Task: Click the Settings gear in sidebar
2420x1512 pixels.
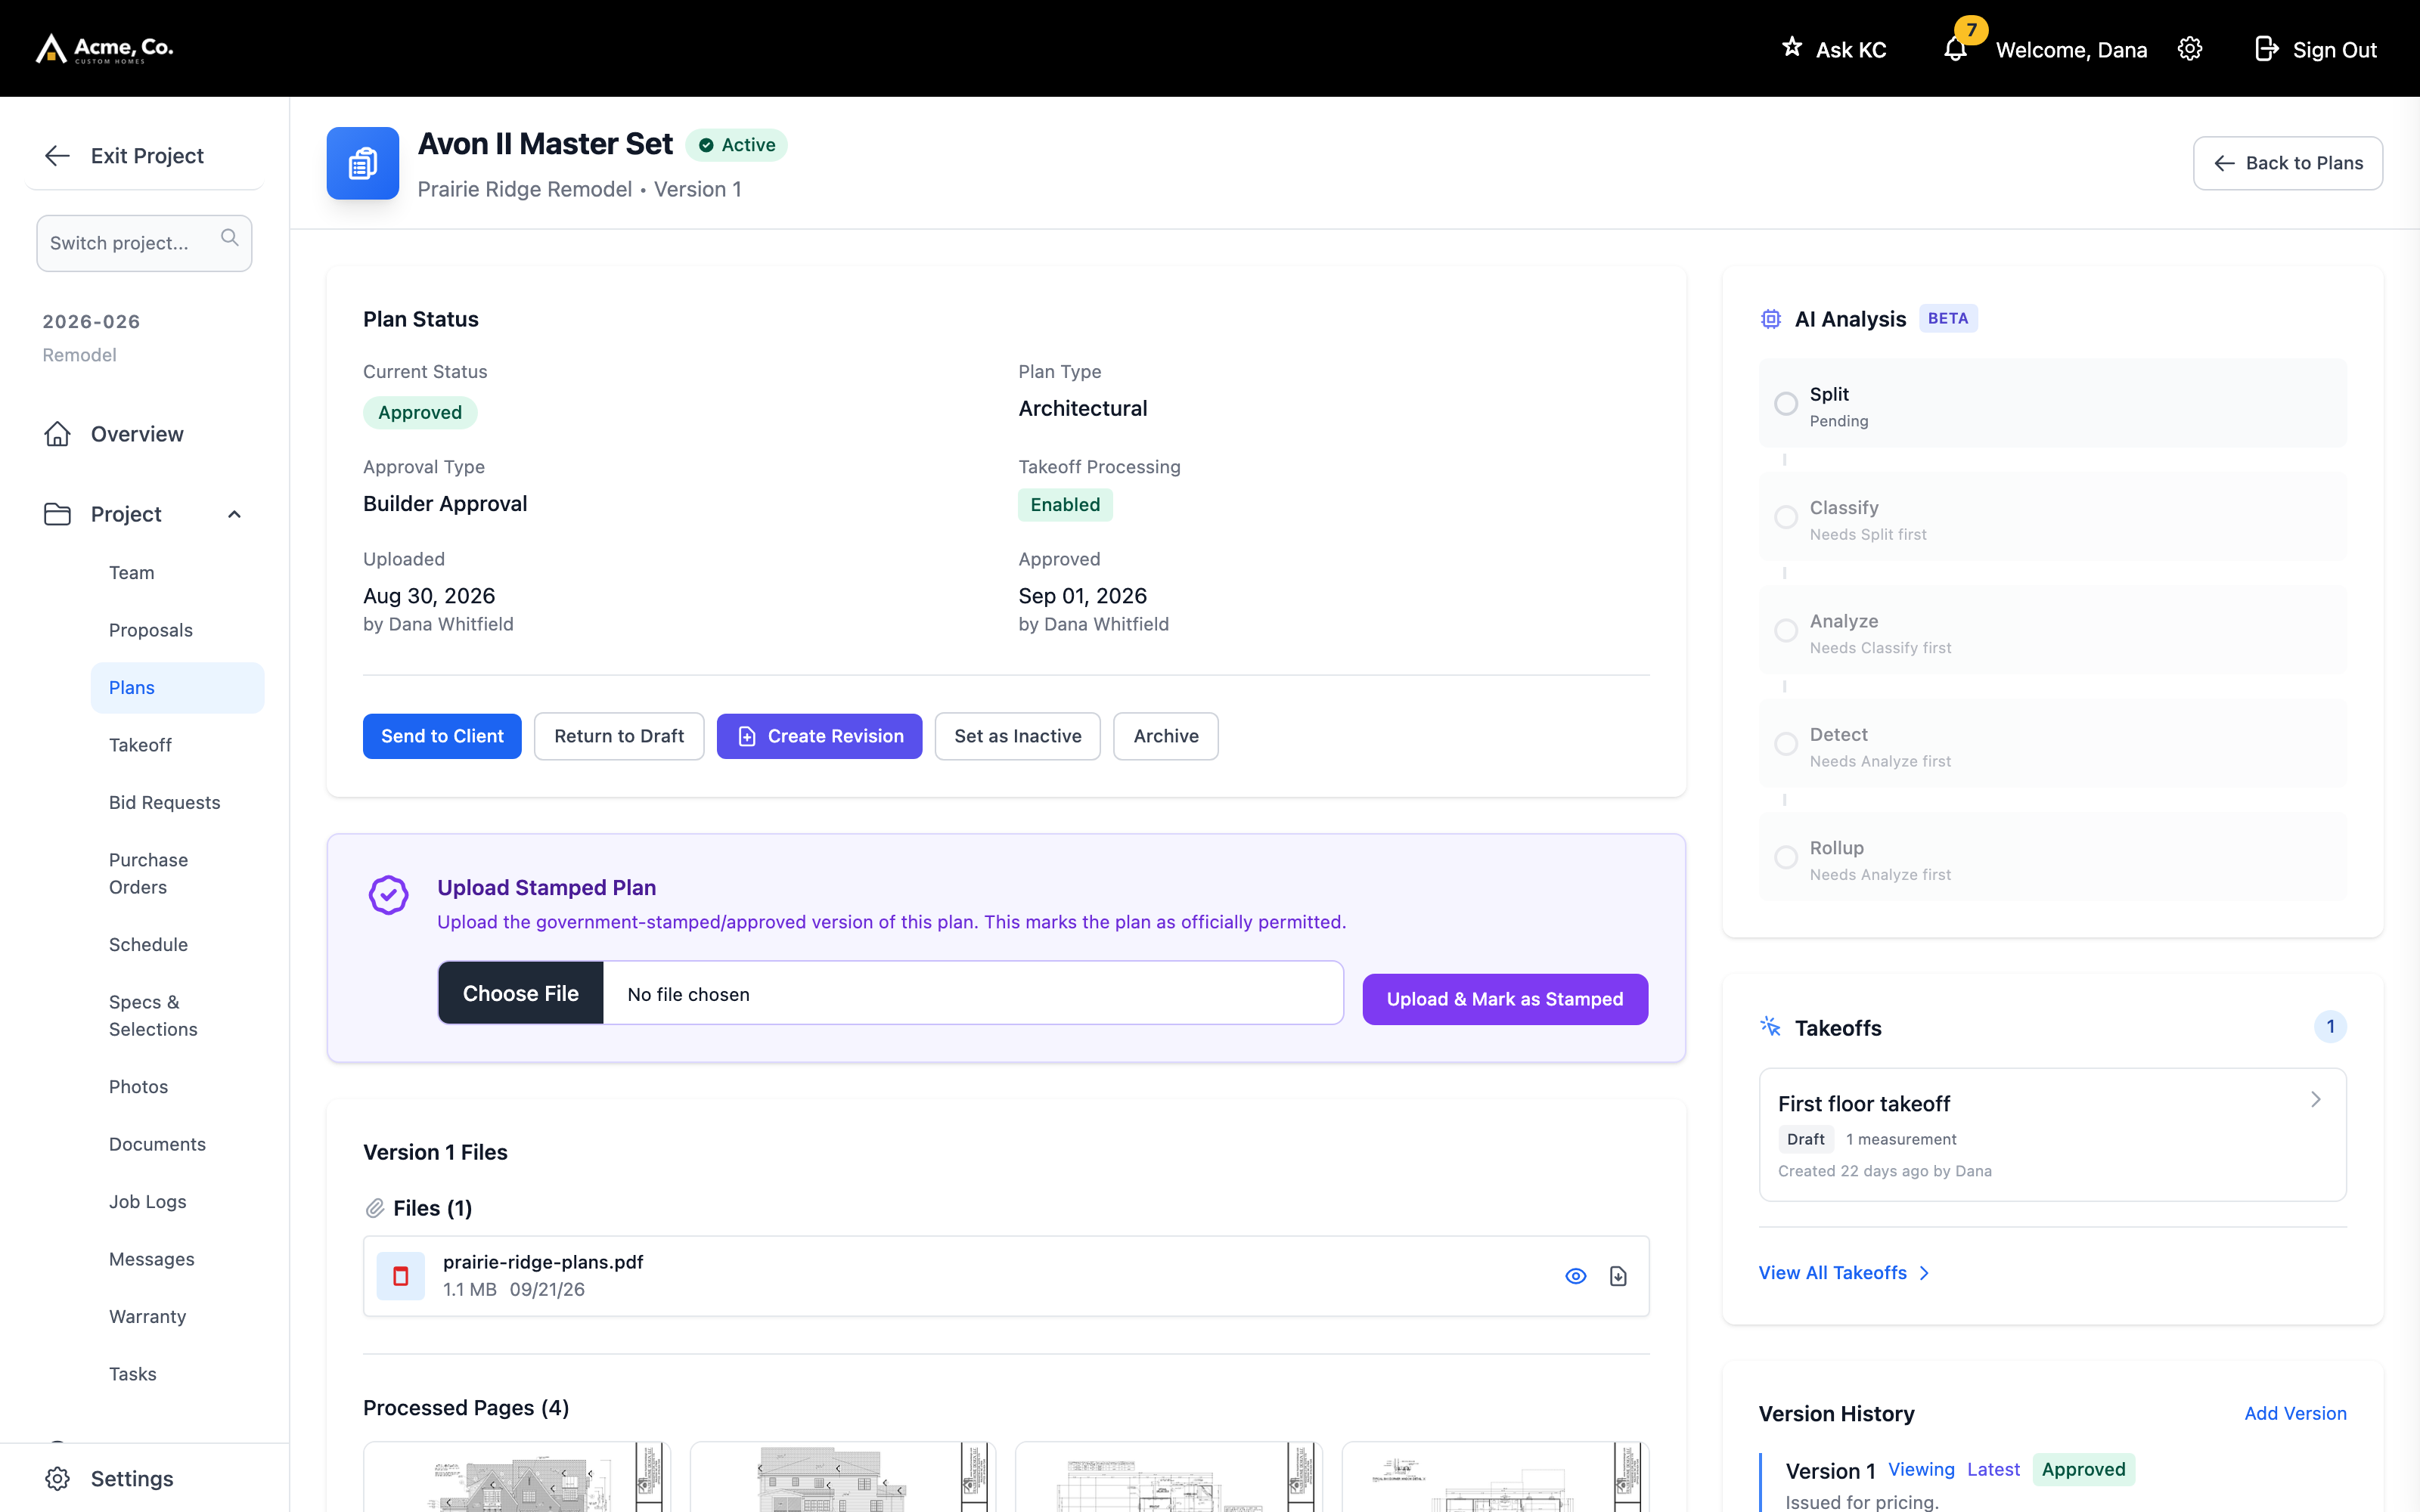Action: click(57, 1478)
